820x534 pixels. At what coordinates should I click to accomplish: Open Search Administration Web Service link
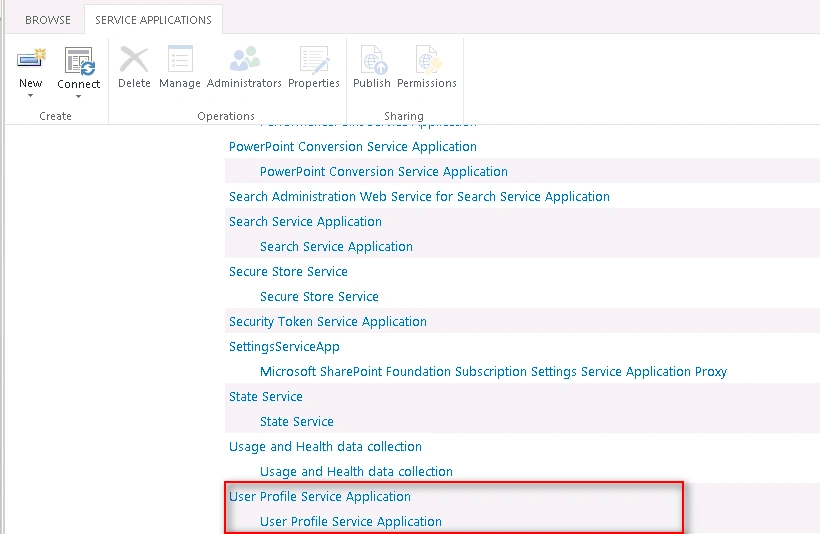coord(419,197)
